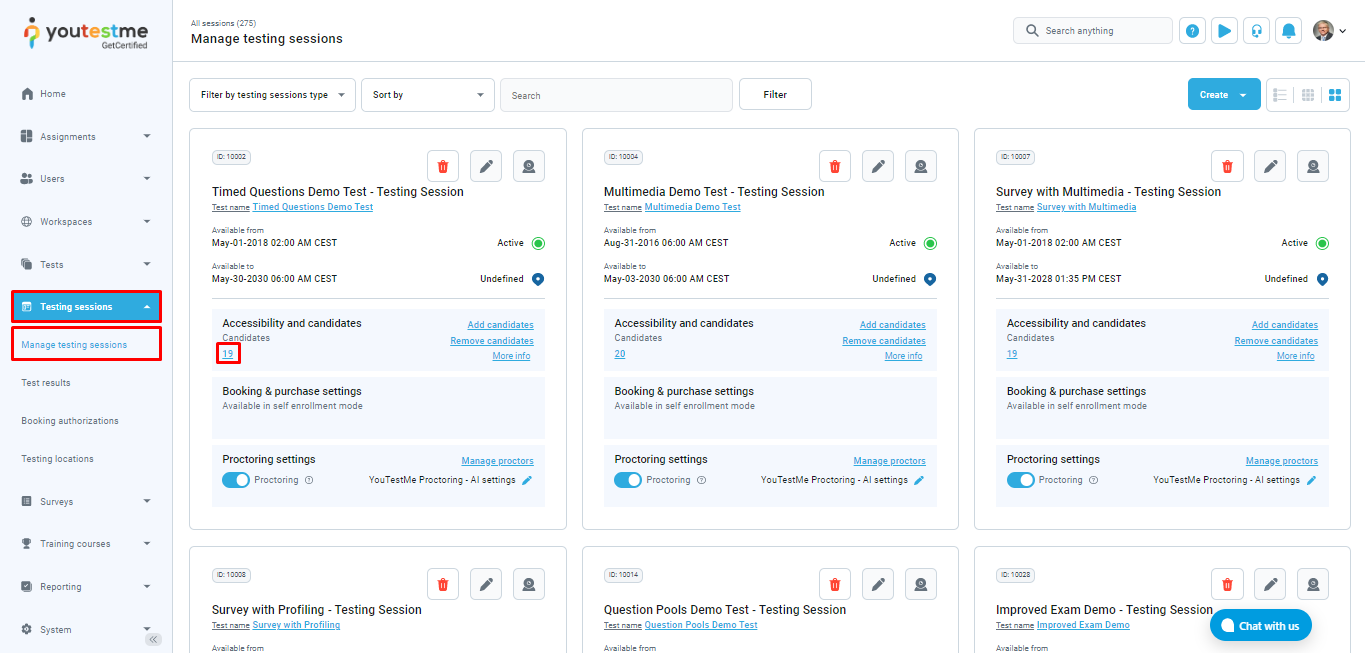Collapse the left sidebar menu

pos(153,639)
